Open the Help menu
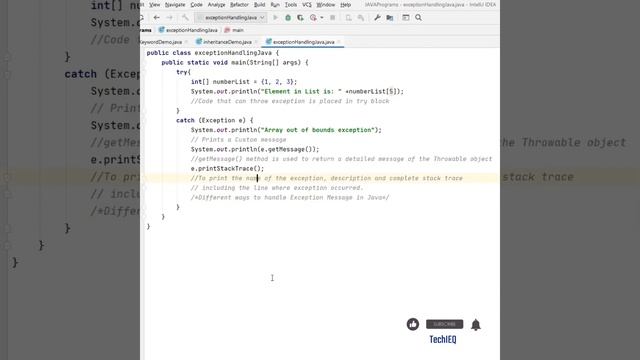 click(x=345, y=5)
